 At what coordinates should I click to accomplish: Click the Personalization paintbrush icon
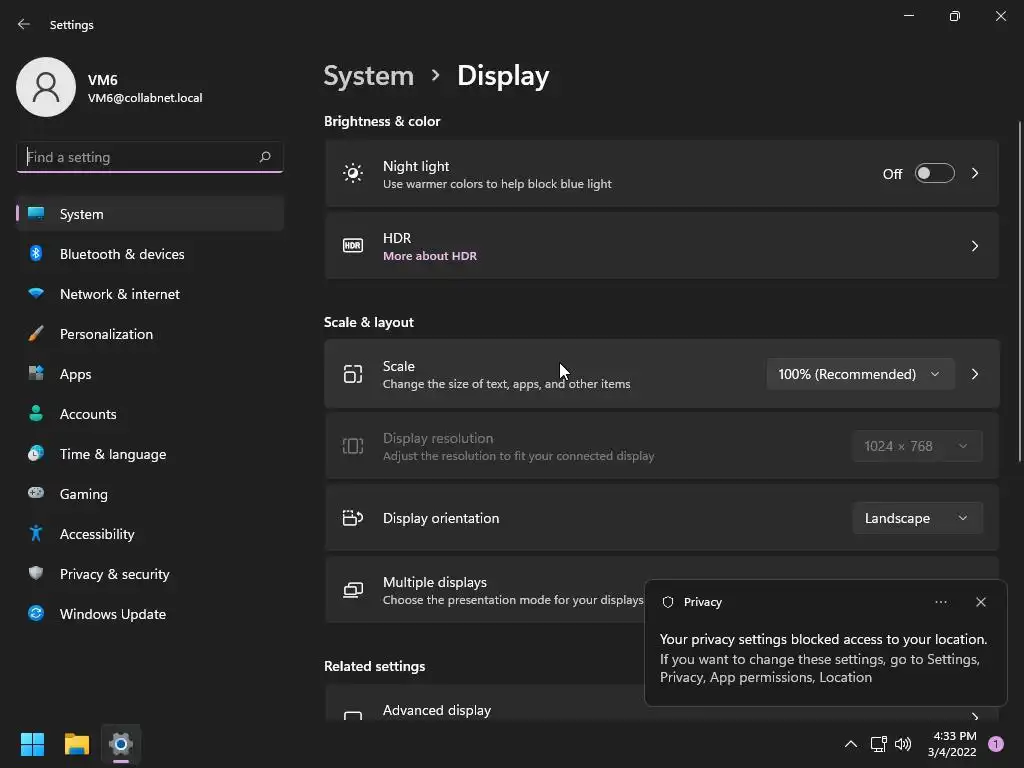pyautogui.click(x=36, y=334)
